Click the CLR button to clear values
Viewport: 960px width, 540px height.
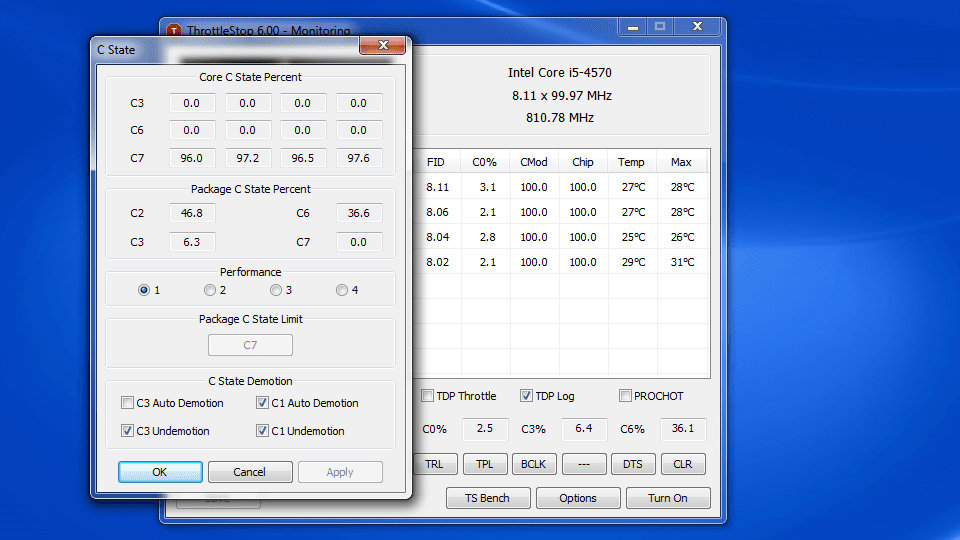(683, 464)
